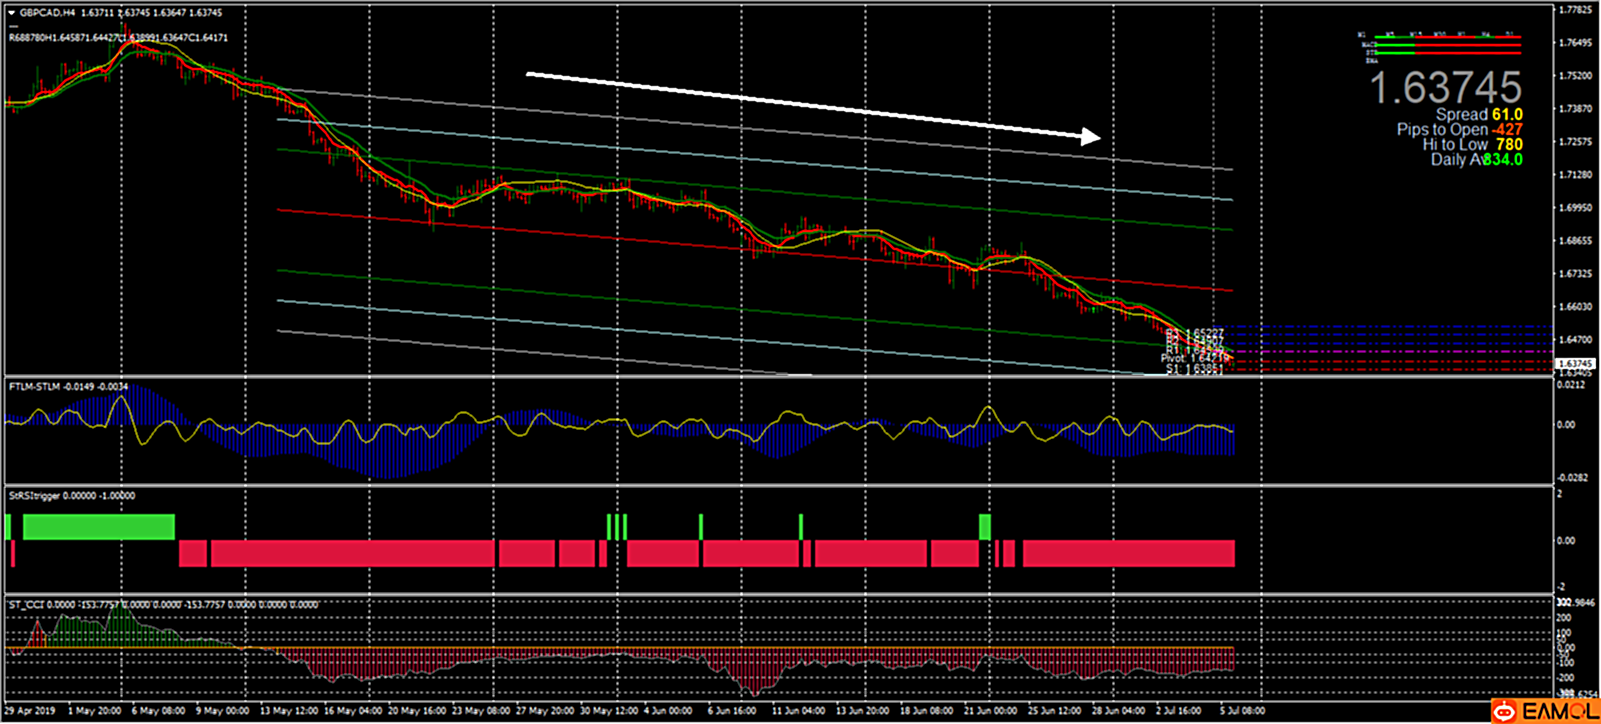Click the white downtrend arrow head
The width and height of the screenshot is (1601, 724).
tap(1091, 137)
